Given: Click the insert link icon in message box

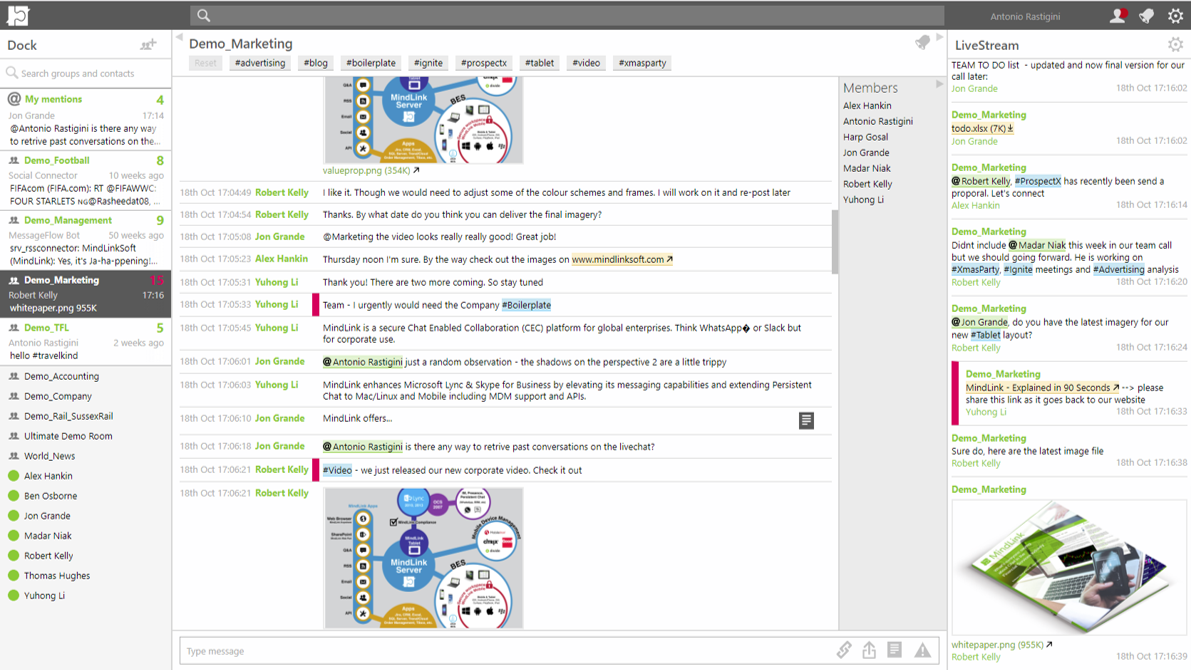Looking at the screenshot, I should pyautogui.click(x=844, y=649).
